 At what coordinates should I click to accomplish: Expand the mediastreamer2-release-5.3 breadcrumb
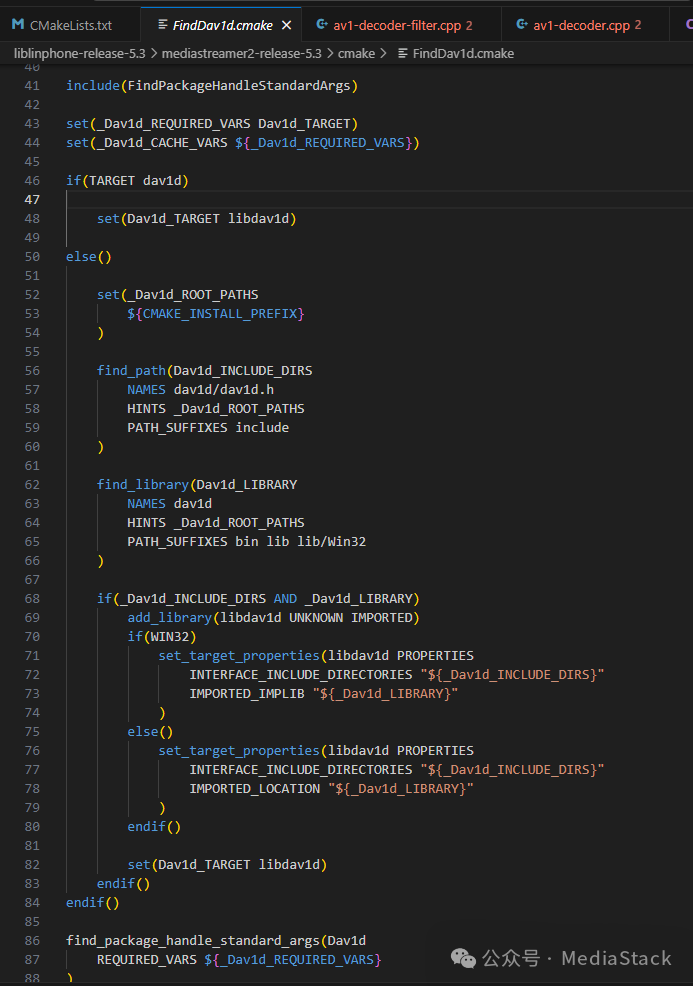234,52
